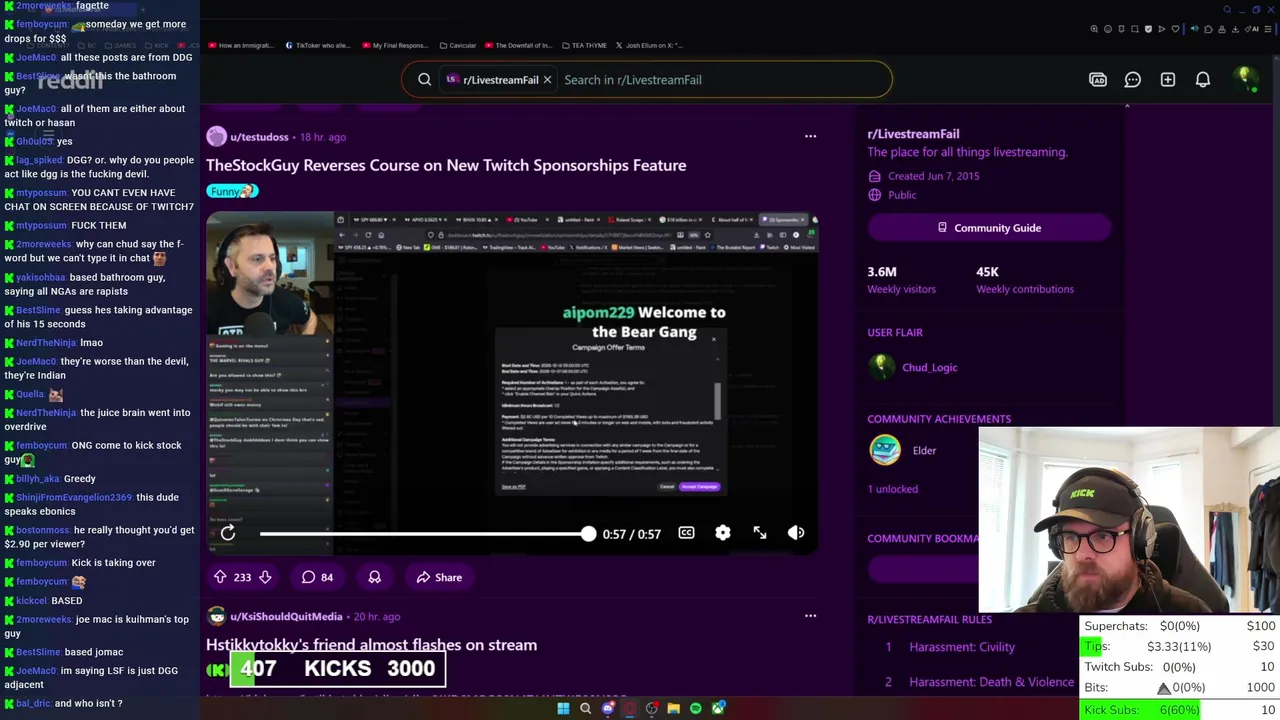Open the 'TEA THYME' bookmark folder
The width and height of the screenshot is (1280, 720).
point(584,45)
